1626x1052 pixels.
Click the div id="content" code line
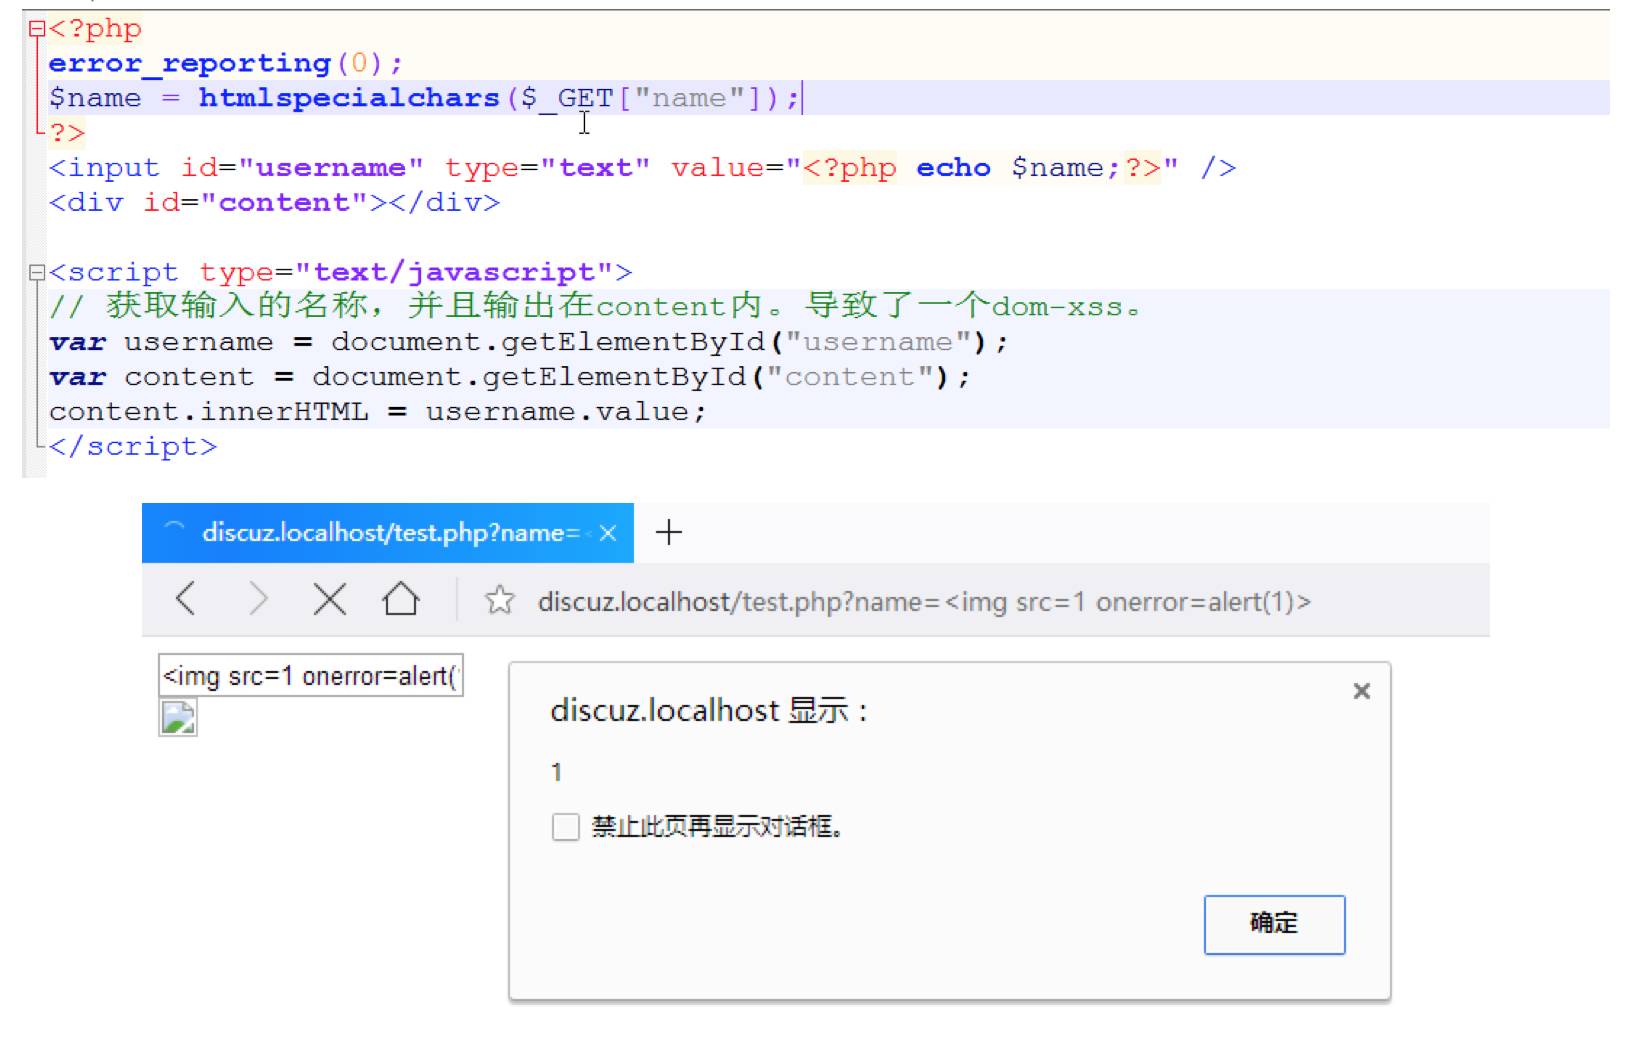274,203
